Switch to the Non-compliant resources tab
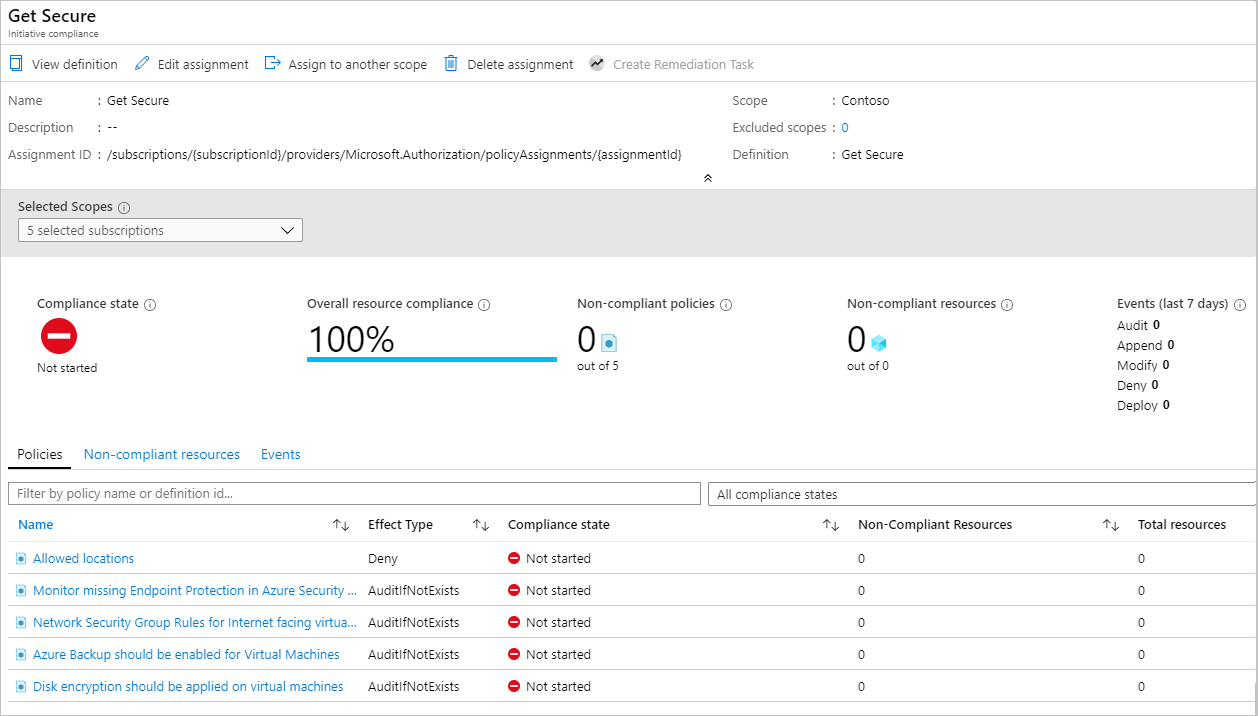Image resolution: width=1258 pixels, height=716 pixels. click(x=161, y=454)
